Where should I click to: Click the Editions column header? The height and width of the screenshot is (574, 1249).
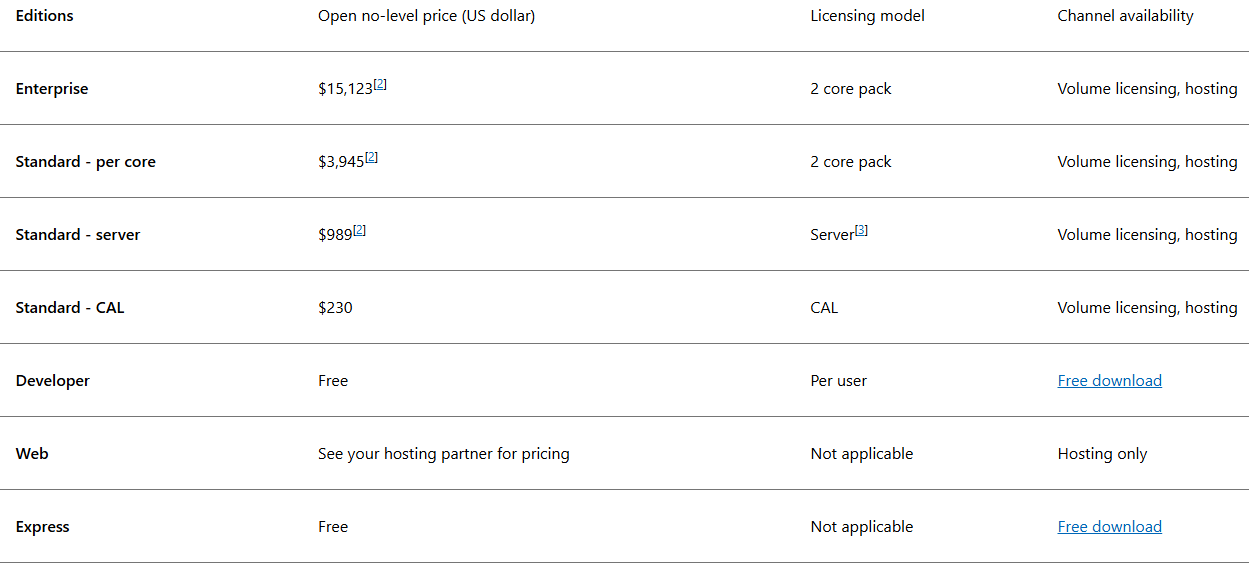point(45,16)
